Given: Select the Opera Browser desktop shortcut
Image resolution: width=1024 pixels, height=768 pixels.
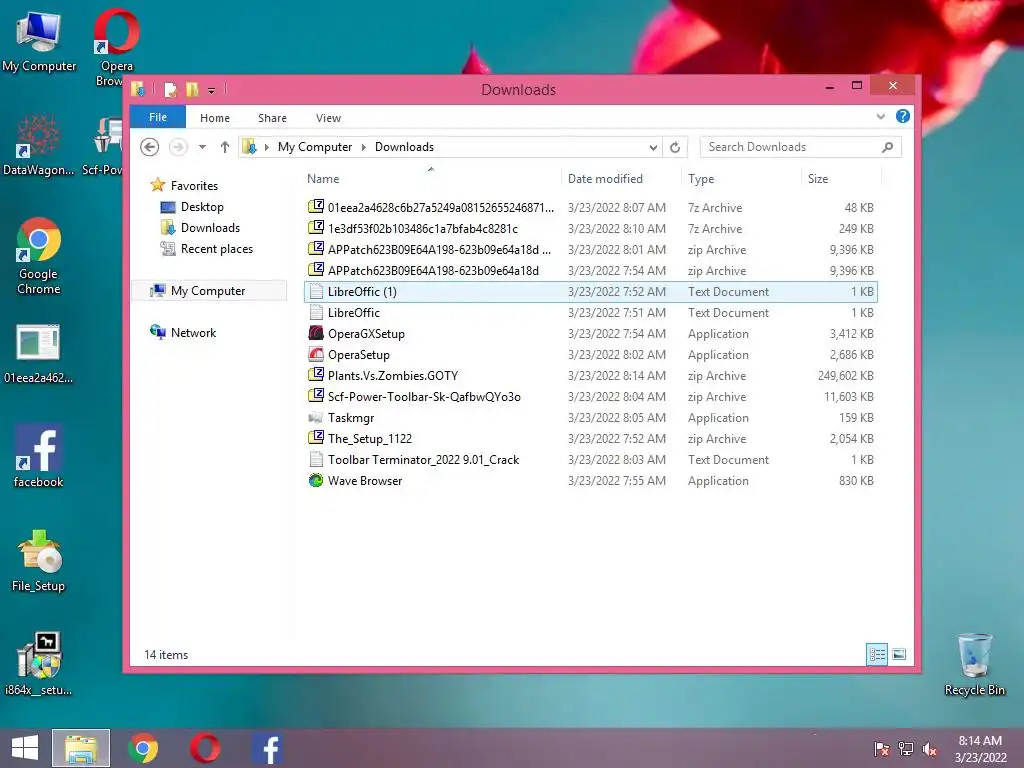Looking at the screenshot, I should 115,47.
